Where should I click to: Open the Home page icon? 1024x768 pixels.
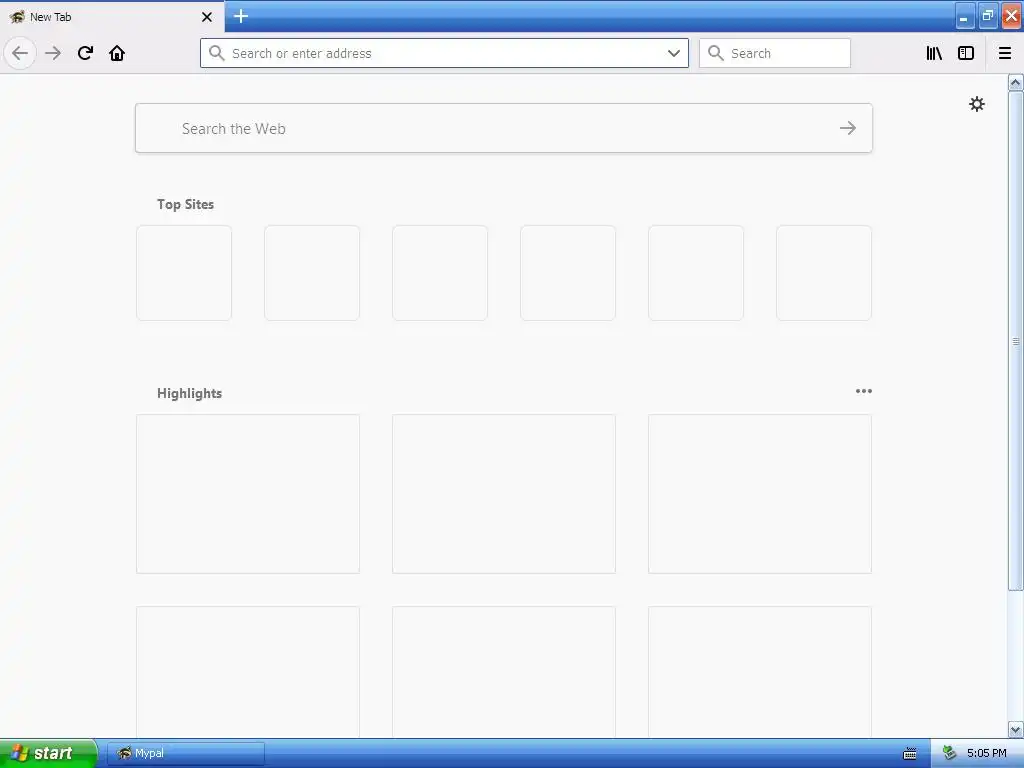point(117,53)
